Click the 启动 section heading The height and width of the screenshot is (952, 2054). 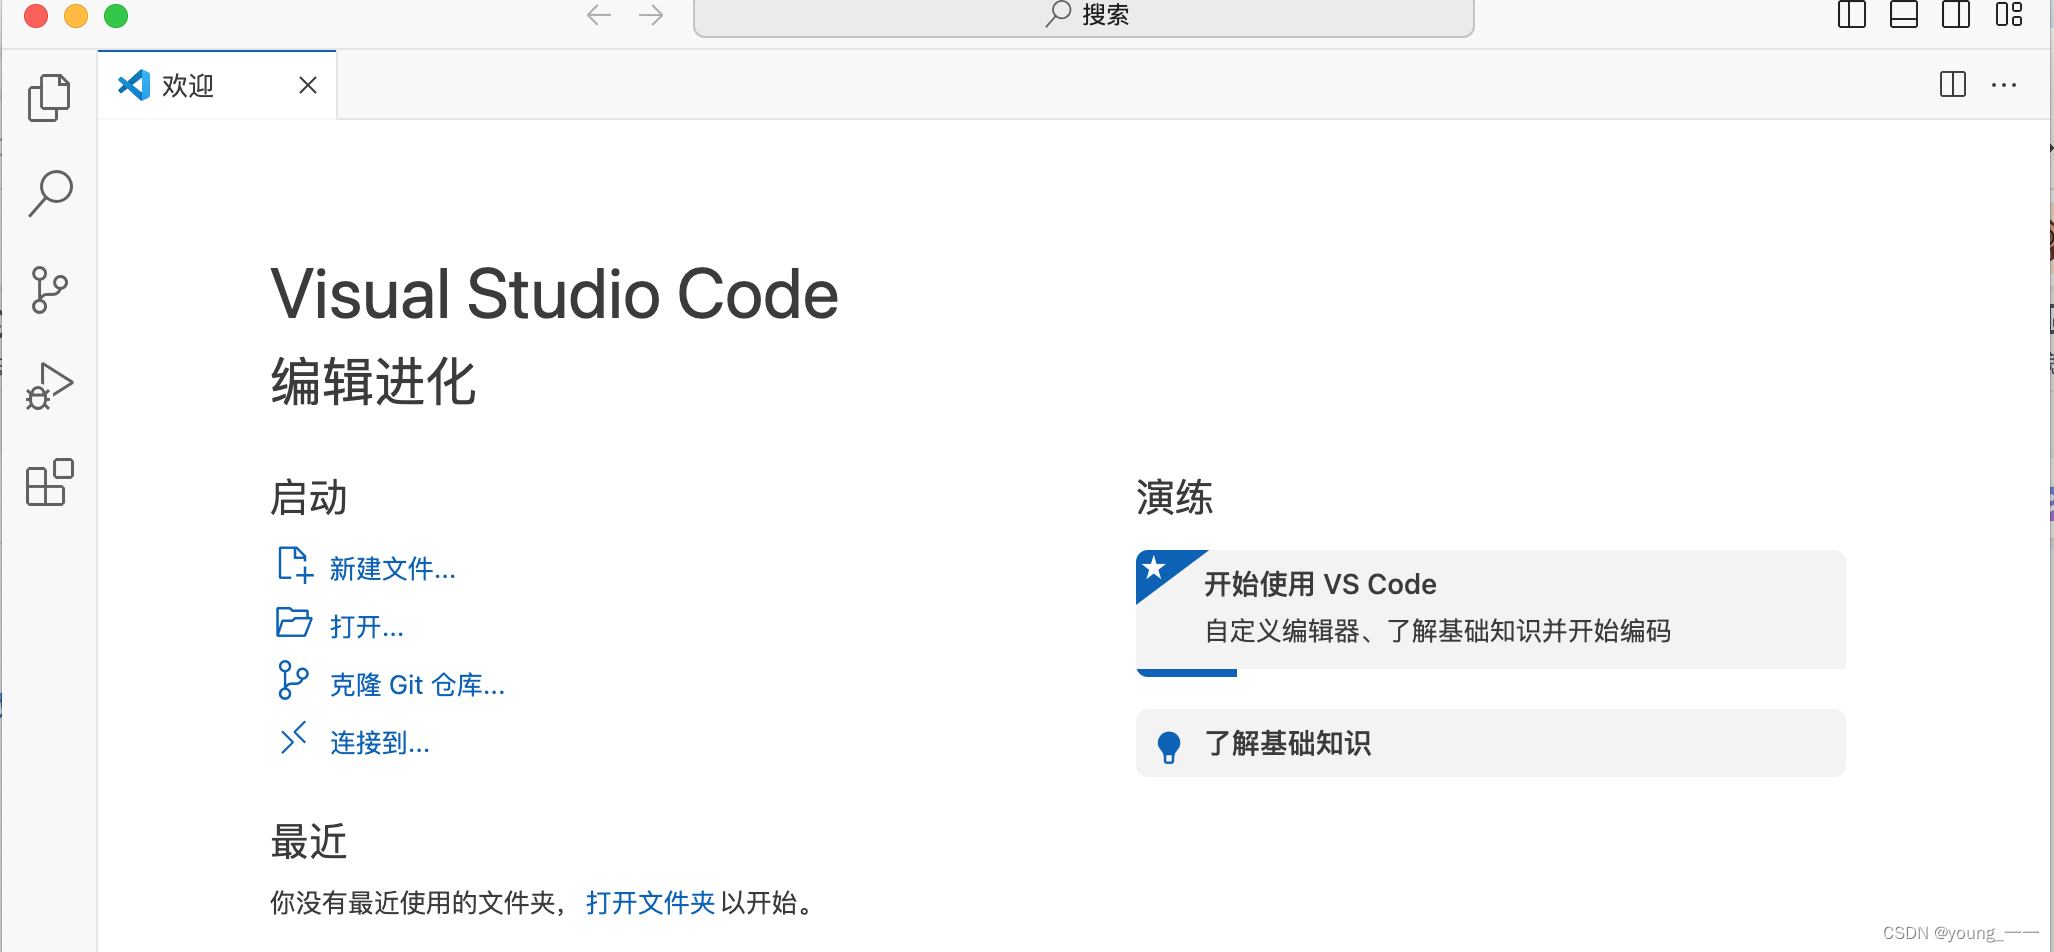309,498
